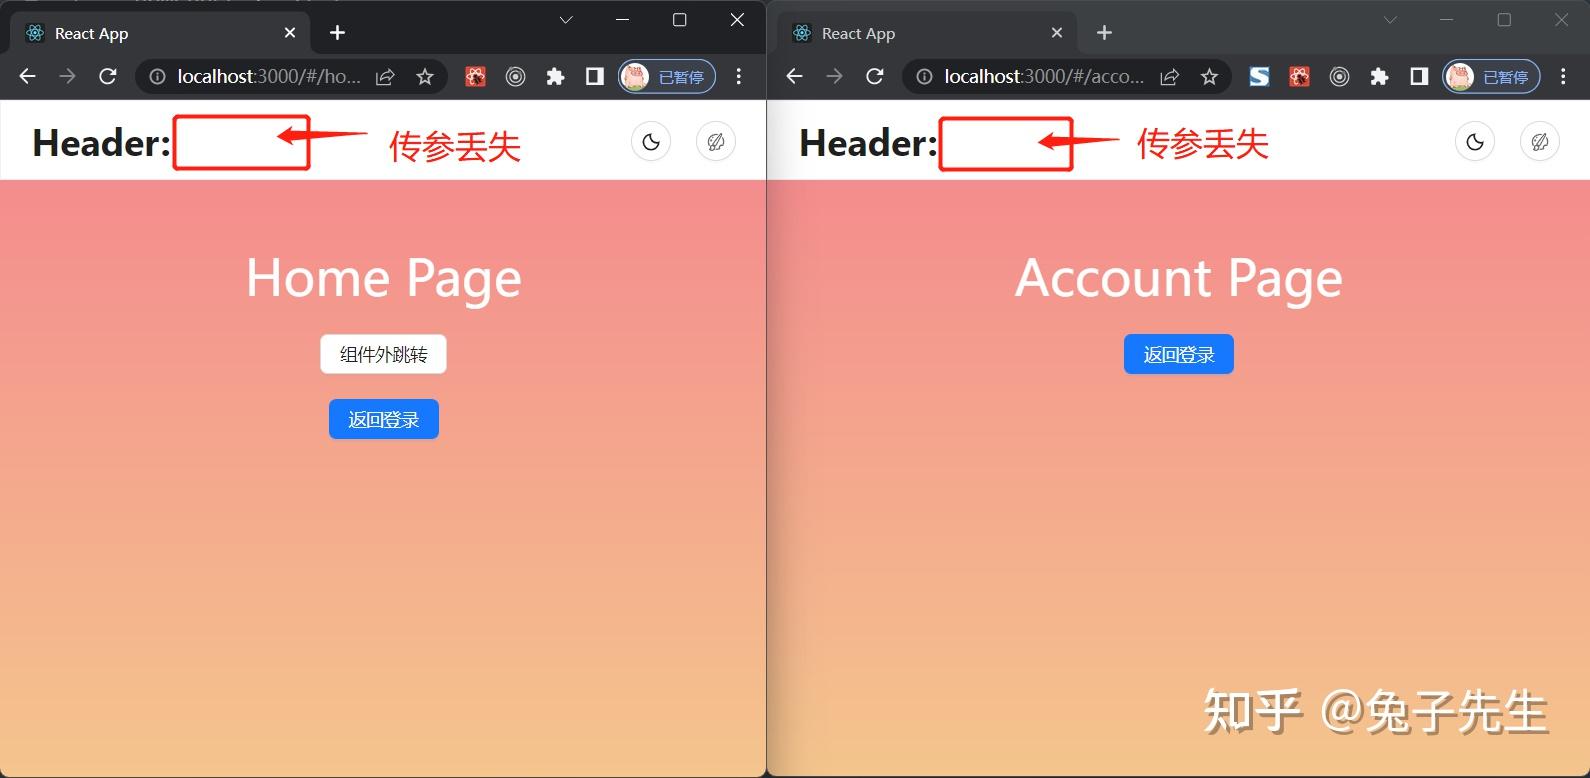Viewport: 1590px width, 778px height.
Task: Go forward in the Home Page browser window
Action: click(67, 77)
